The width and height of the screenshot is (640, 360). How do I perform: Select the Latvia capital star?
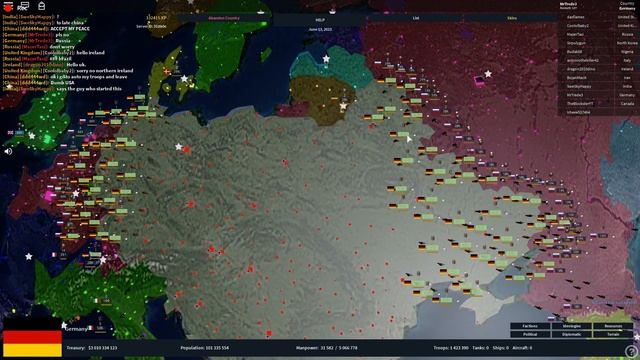(326, 59)
